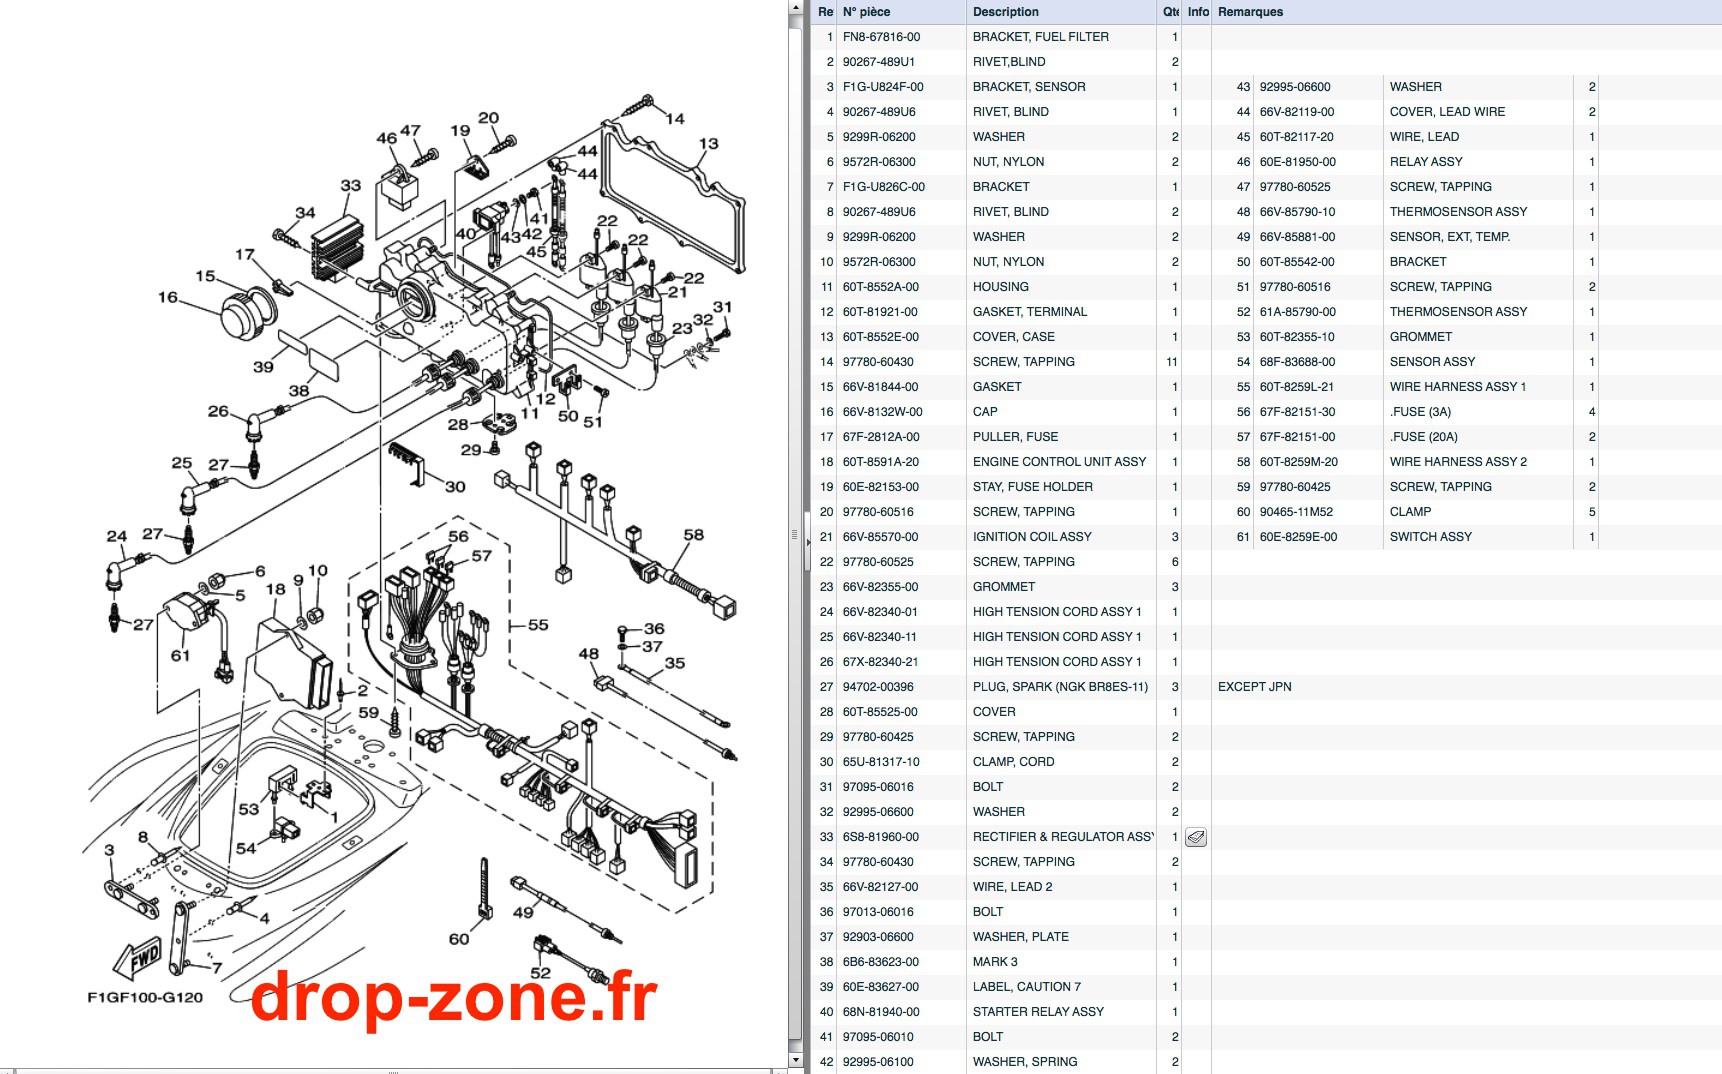
Task: Click vertical scrollbar track between diagram and table
Action: (x=796, y=534)
